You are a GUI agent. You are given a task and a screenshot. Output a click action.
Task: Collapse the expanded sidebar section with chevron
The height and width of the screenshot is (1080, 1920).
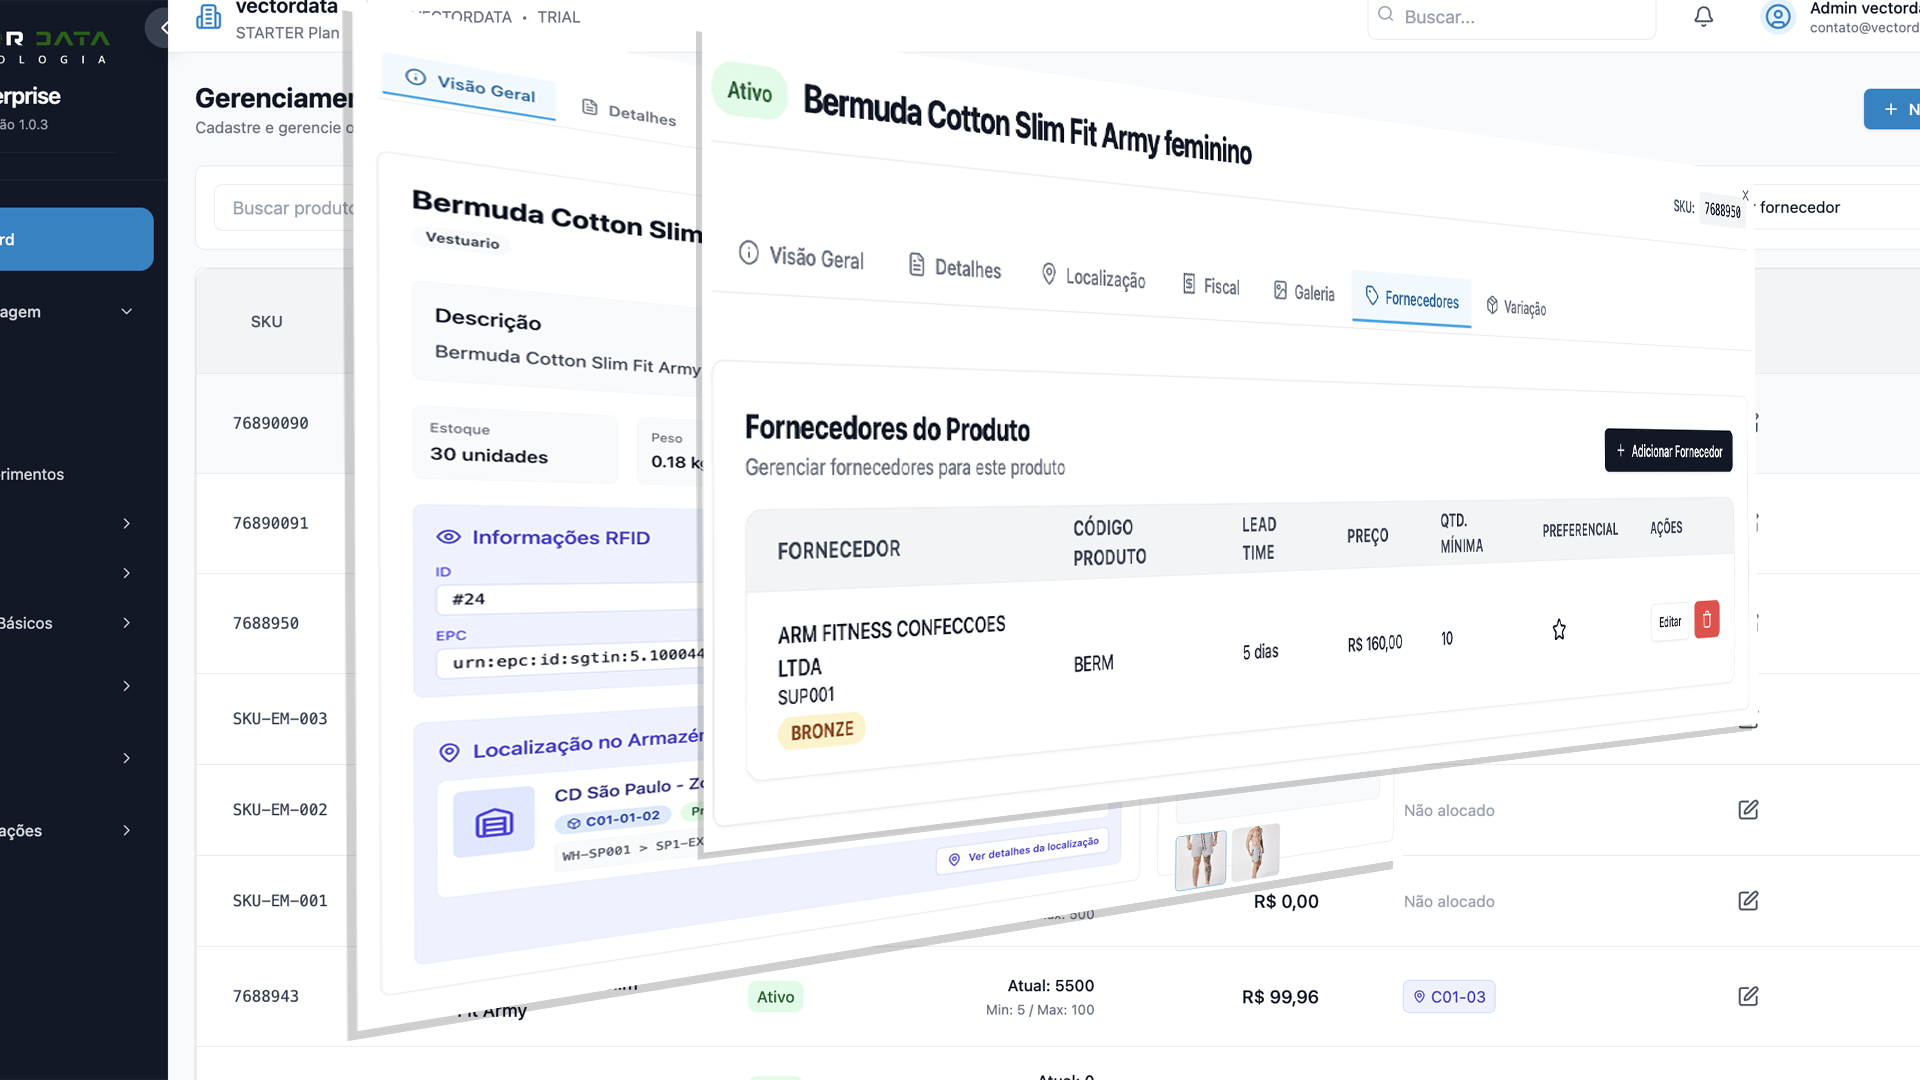(x=126, y=311)
